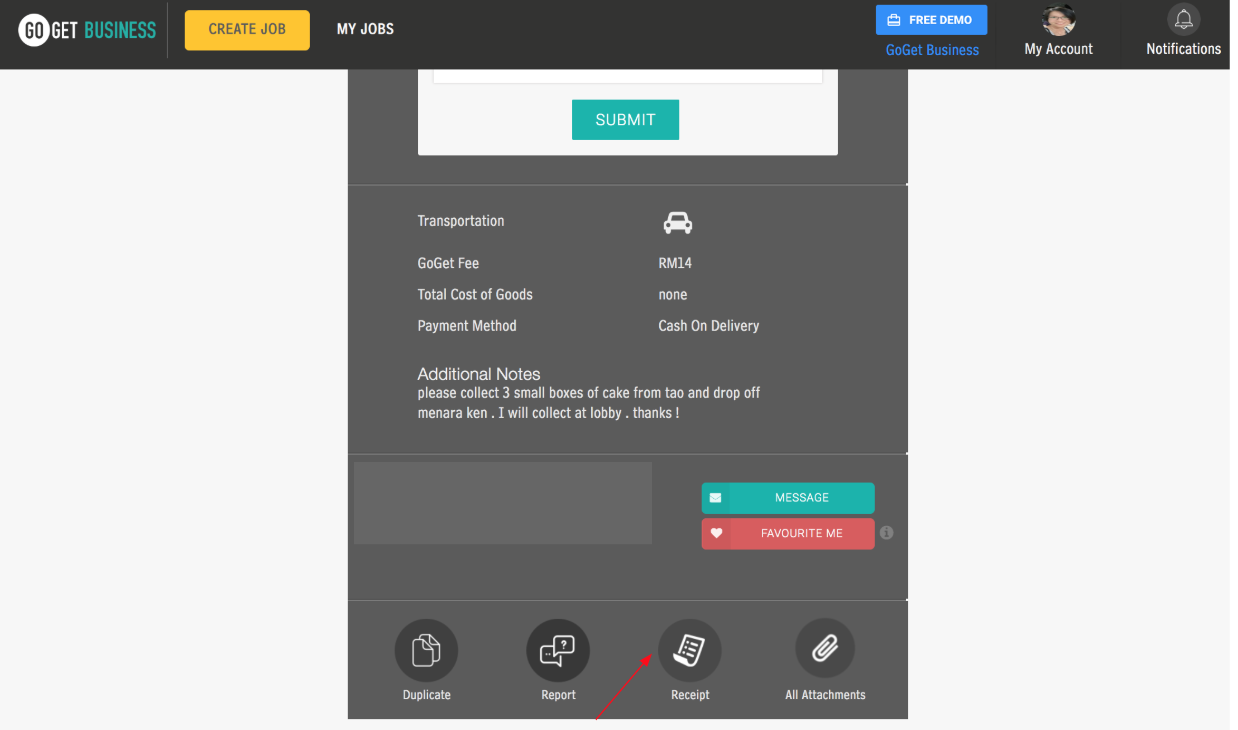
Task: Click the text input field above Submit
Action: point(627,75)
